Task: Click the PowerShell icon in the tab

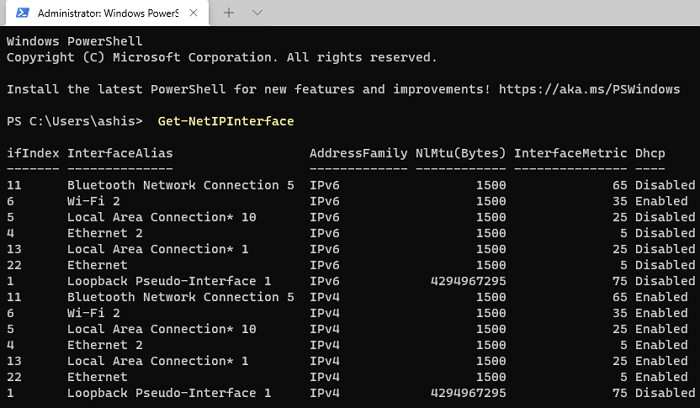Action: [23, 13]
